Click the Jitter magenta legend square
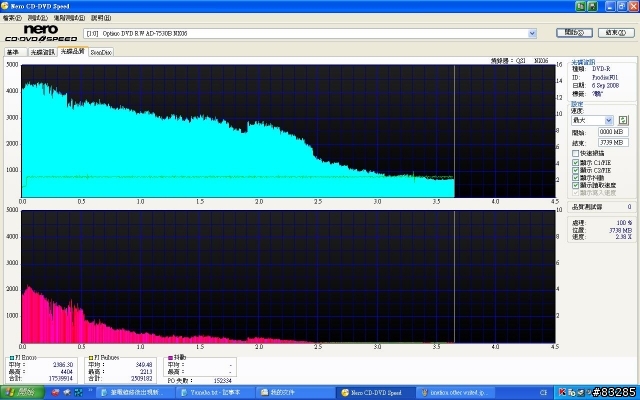This screenshot has height=400, width=640. tap(170, 358)
